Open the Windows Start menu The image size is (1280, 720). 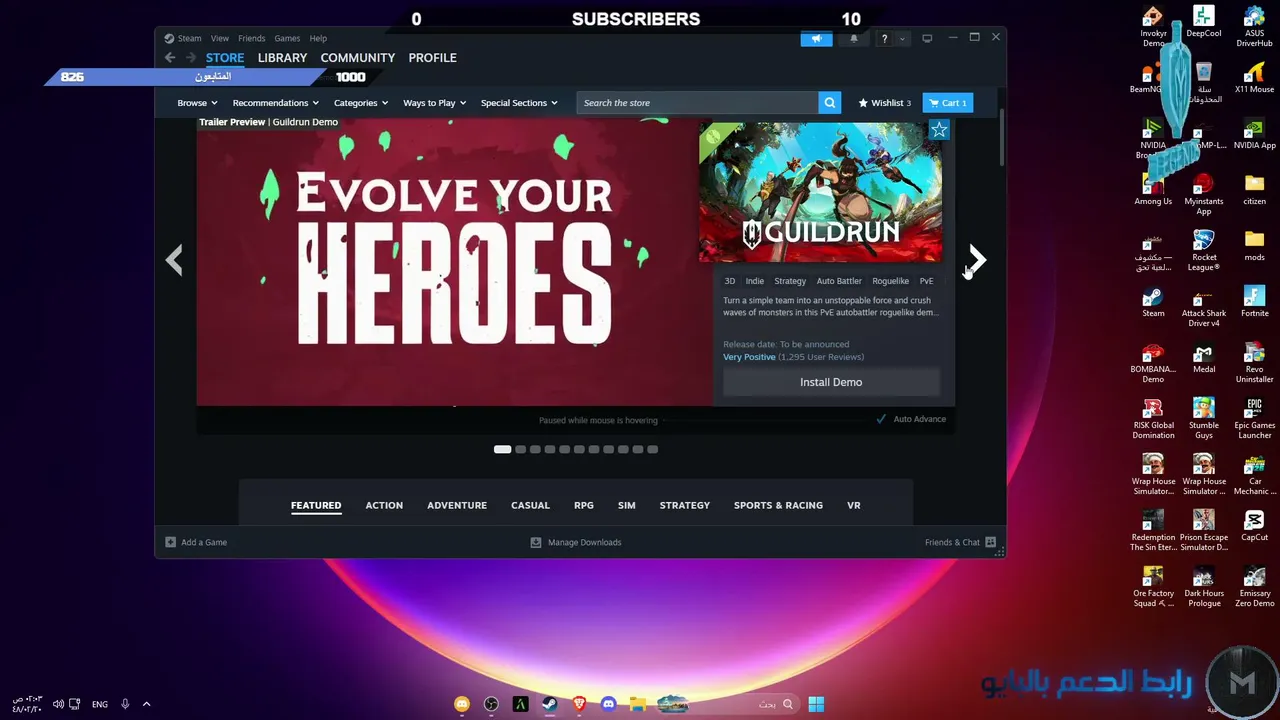(816, 704)
